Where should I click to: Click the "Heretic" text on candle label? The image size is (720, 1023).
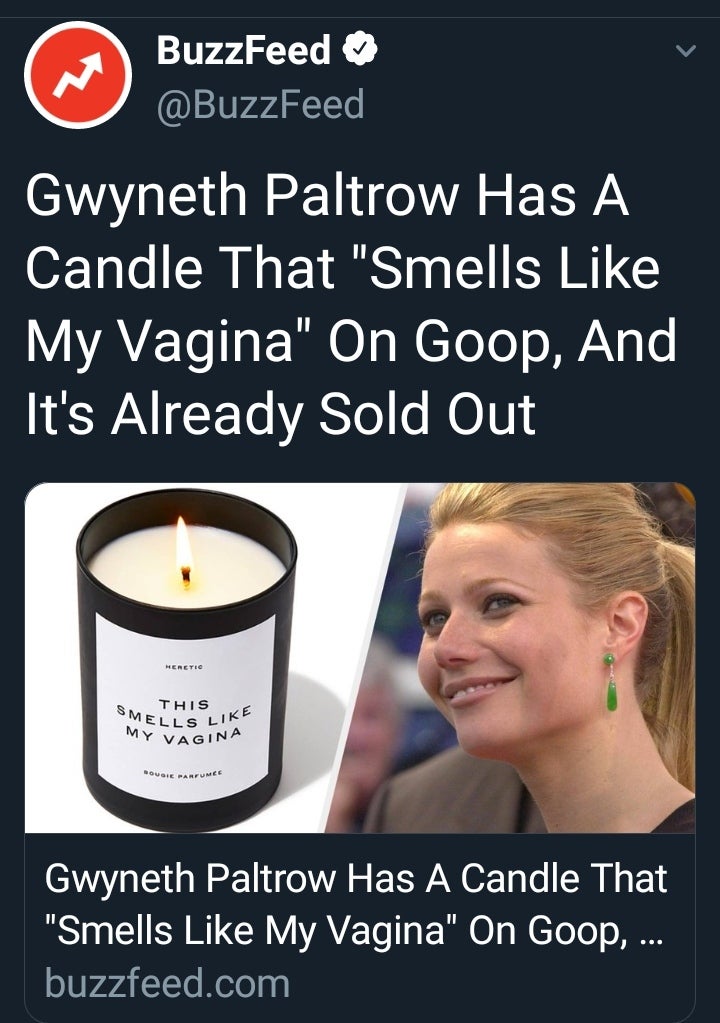tap(185, 667)
